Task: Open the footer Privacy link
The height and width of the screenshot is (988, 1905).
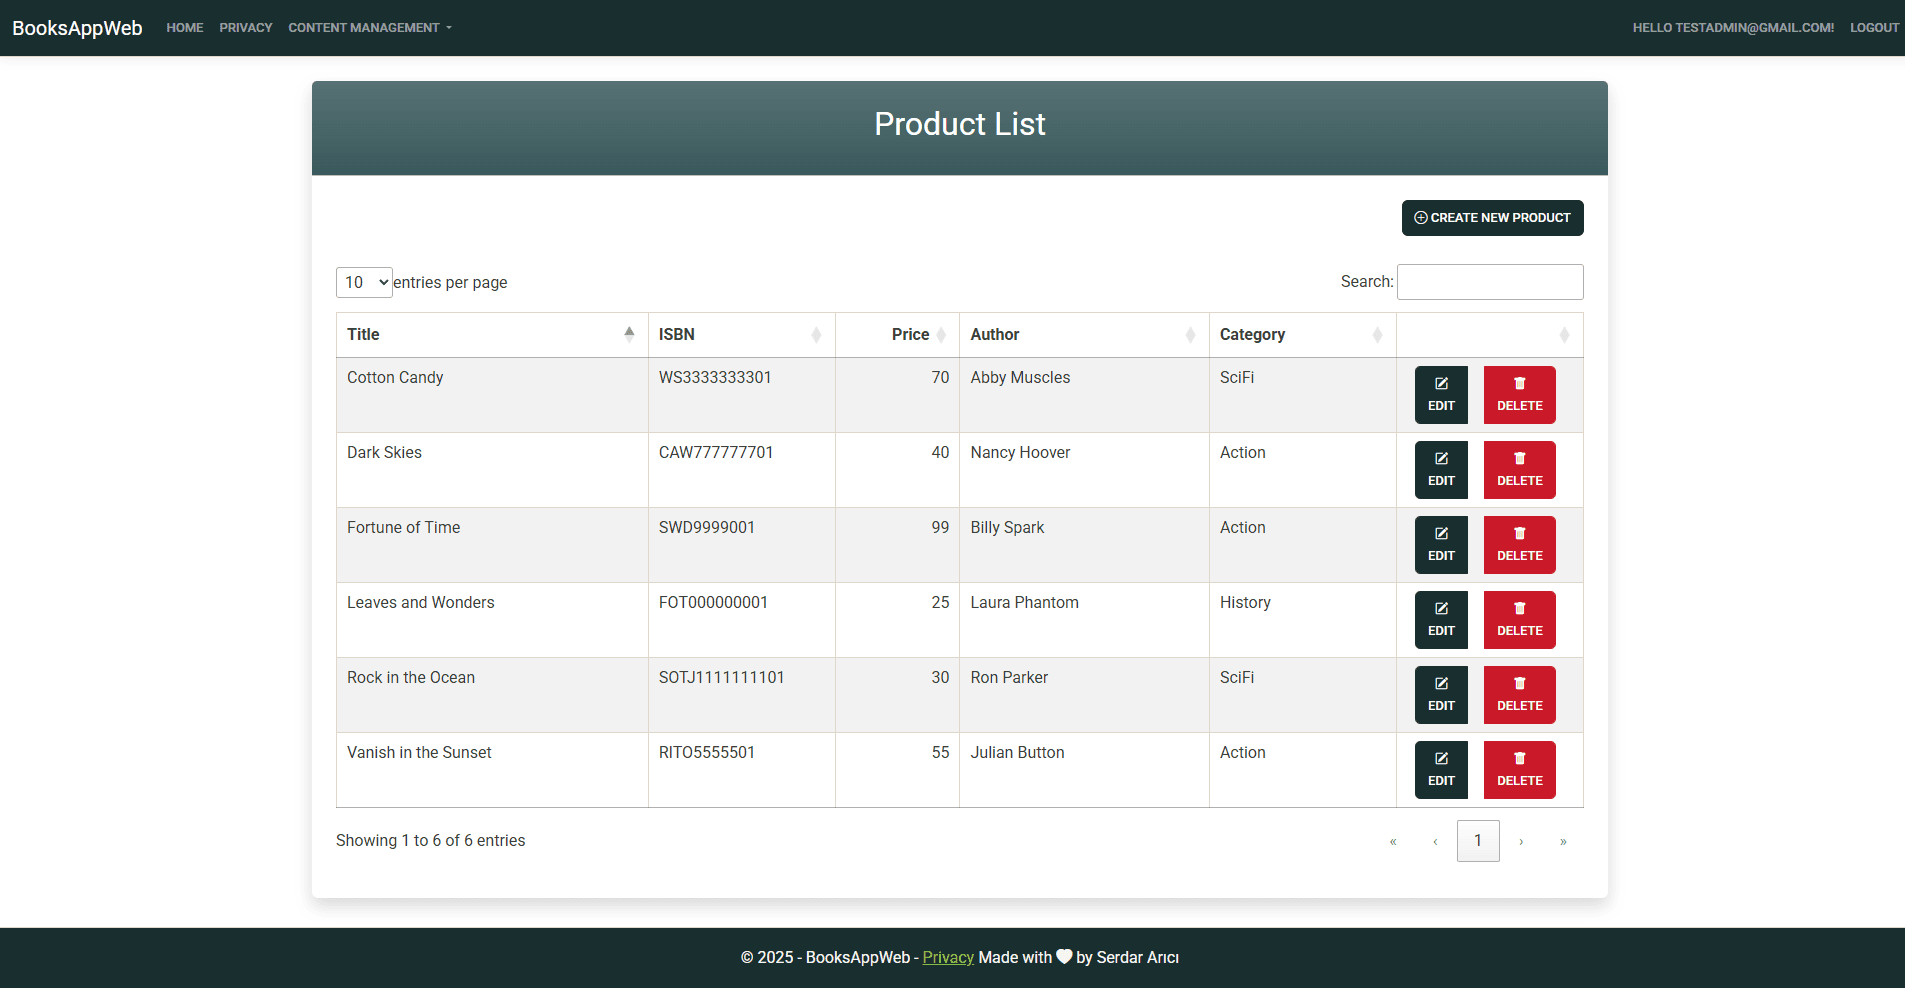Action: [x=948, y=957]
